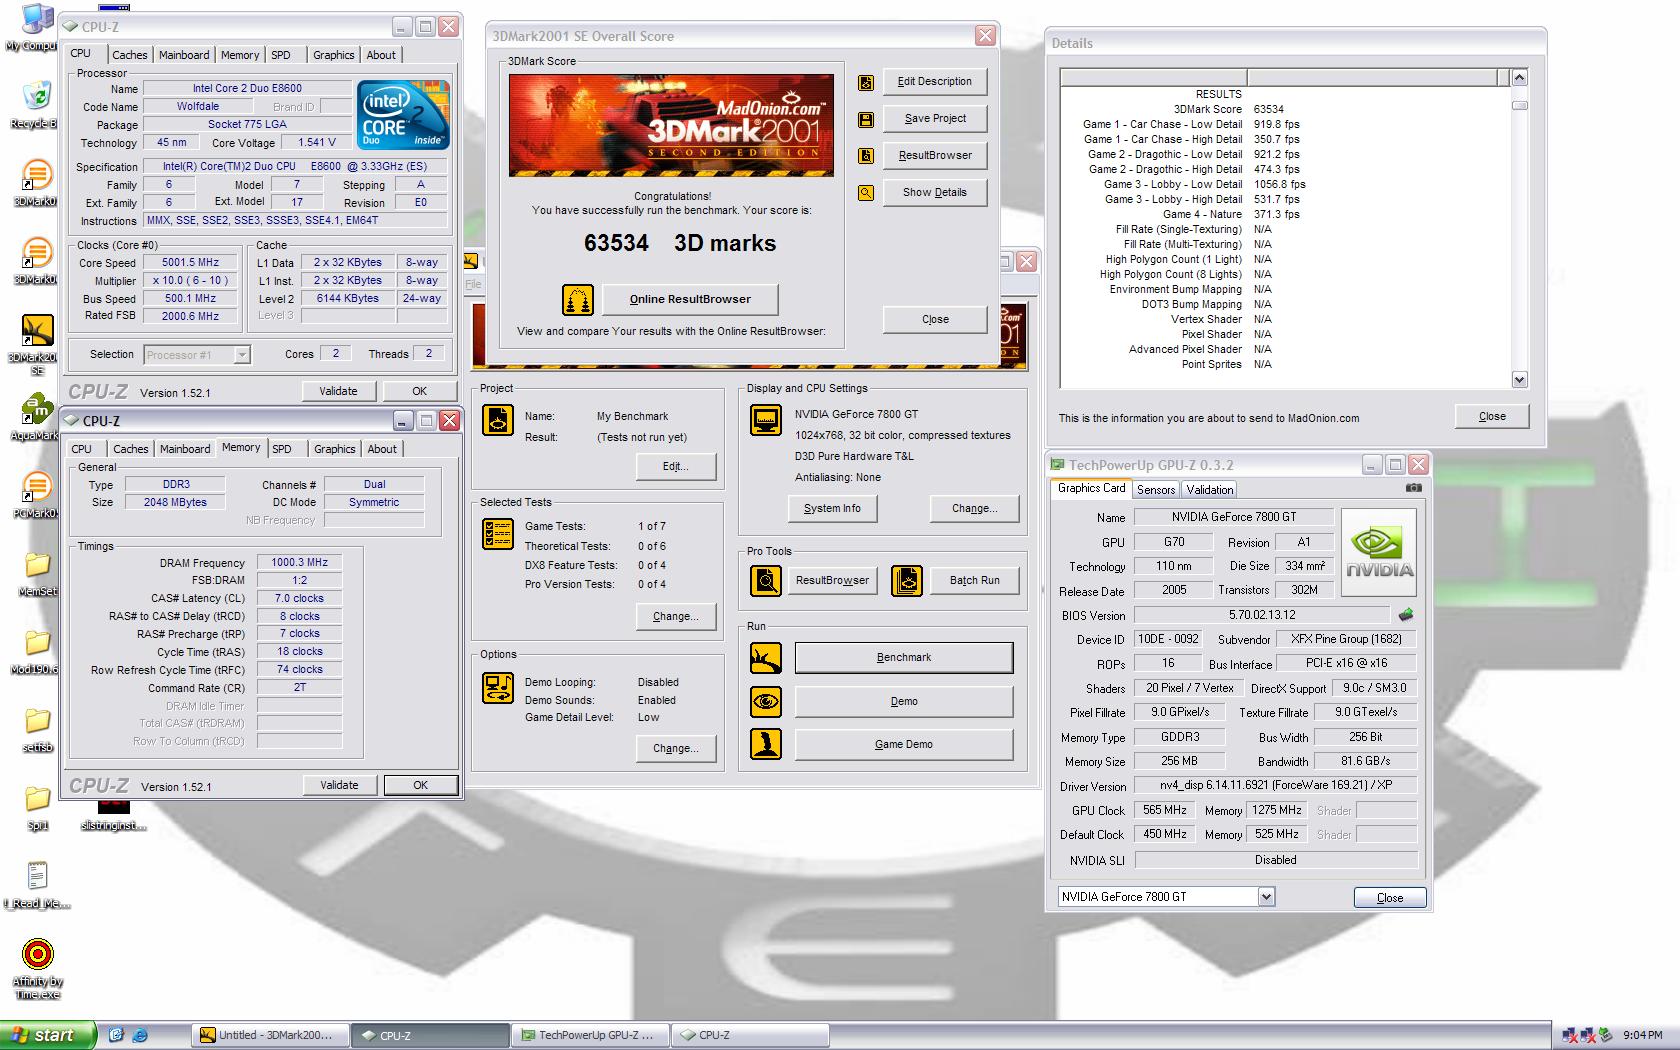Click the Benchmark run icon
Screen dimensions: 1680x1050
[x=766, y=658]
